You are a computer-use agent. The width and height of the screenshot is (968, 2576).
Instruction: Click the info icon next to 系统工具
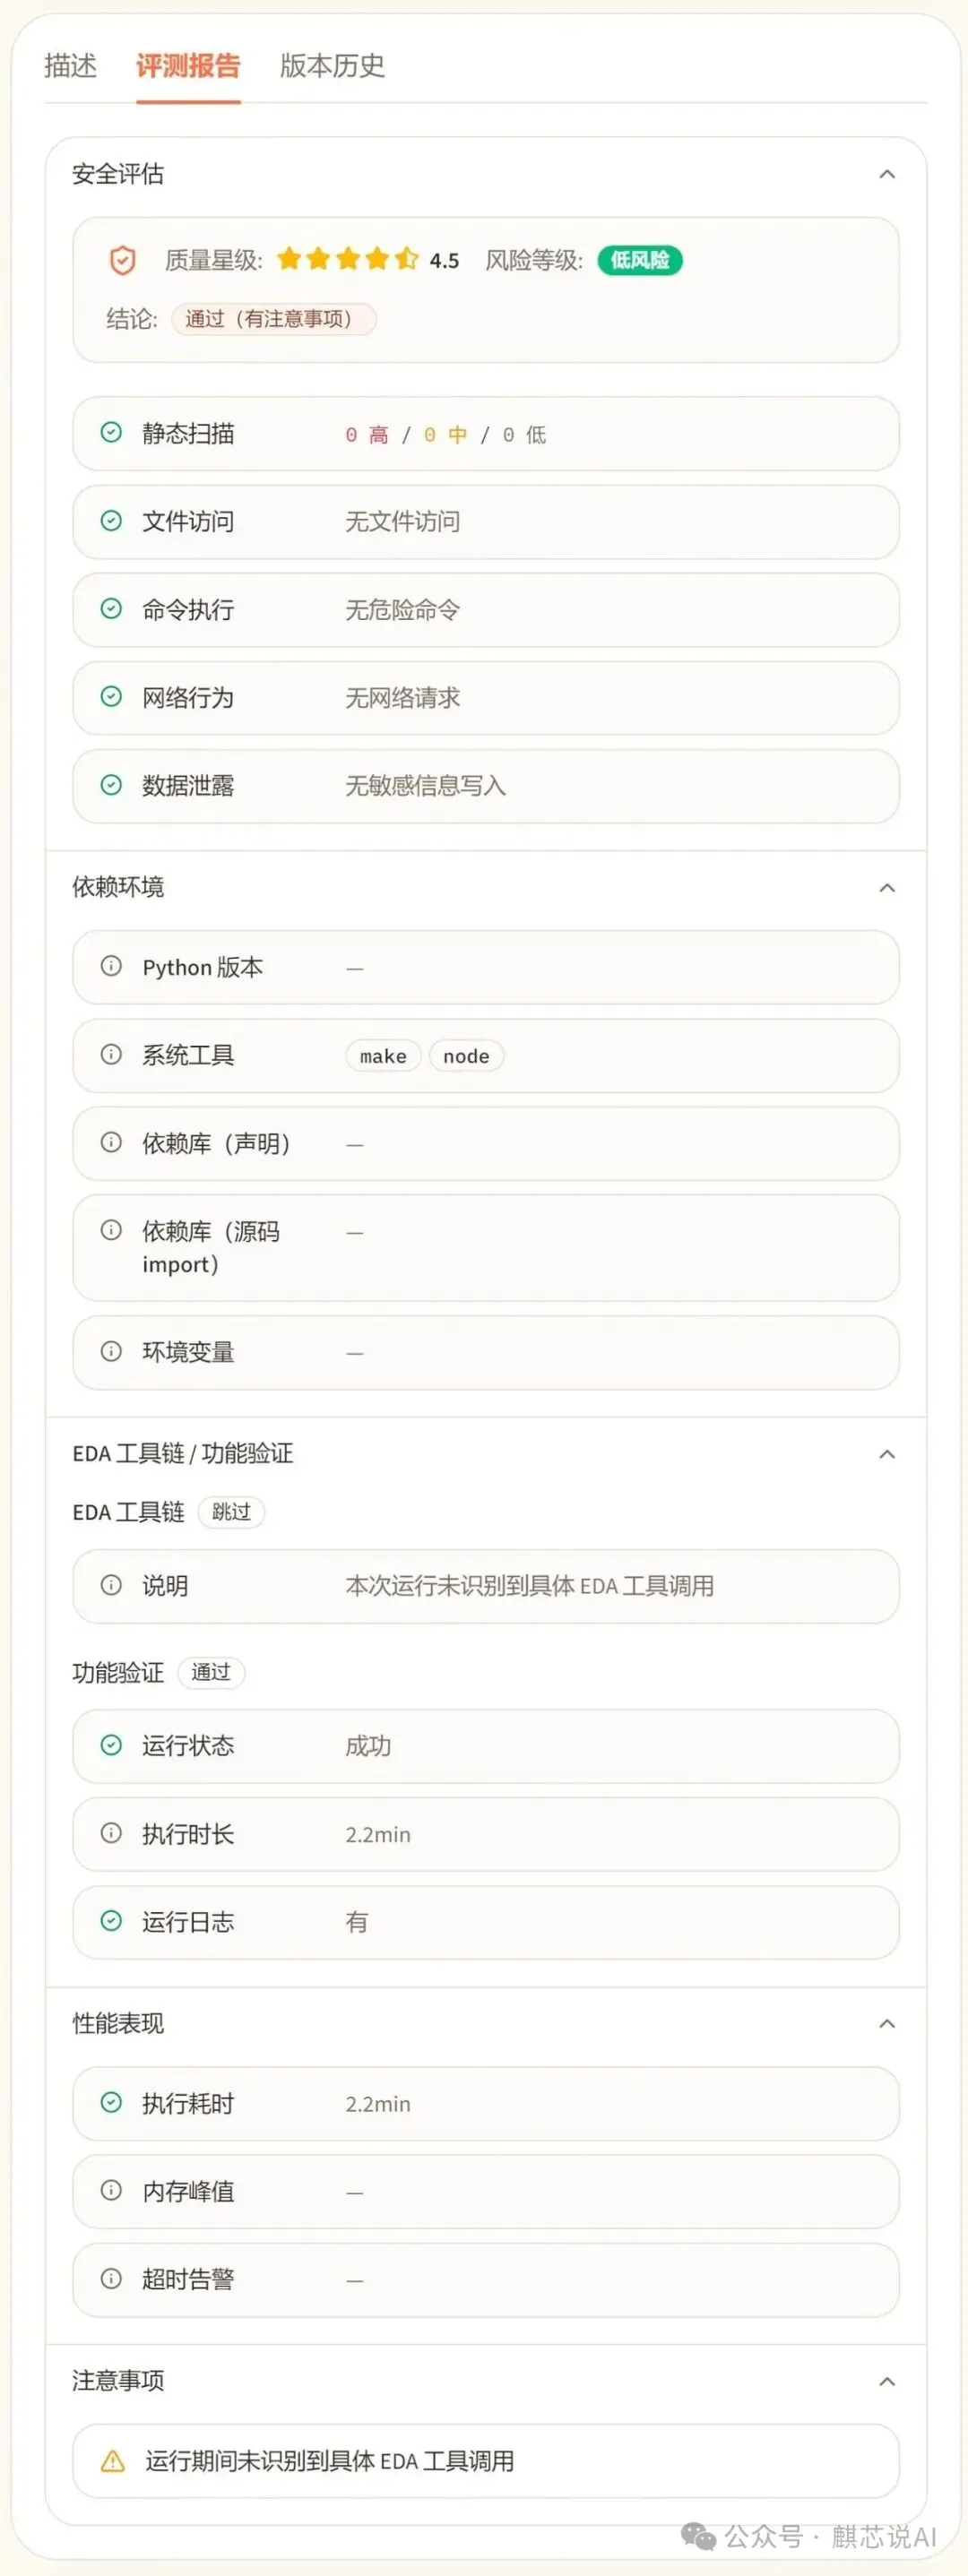(x=111, y=1055)
